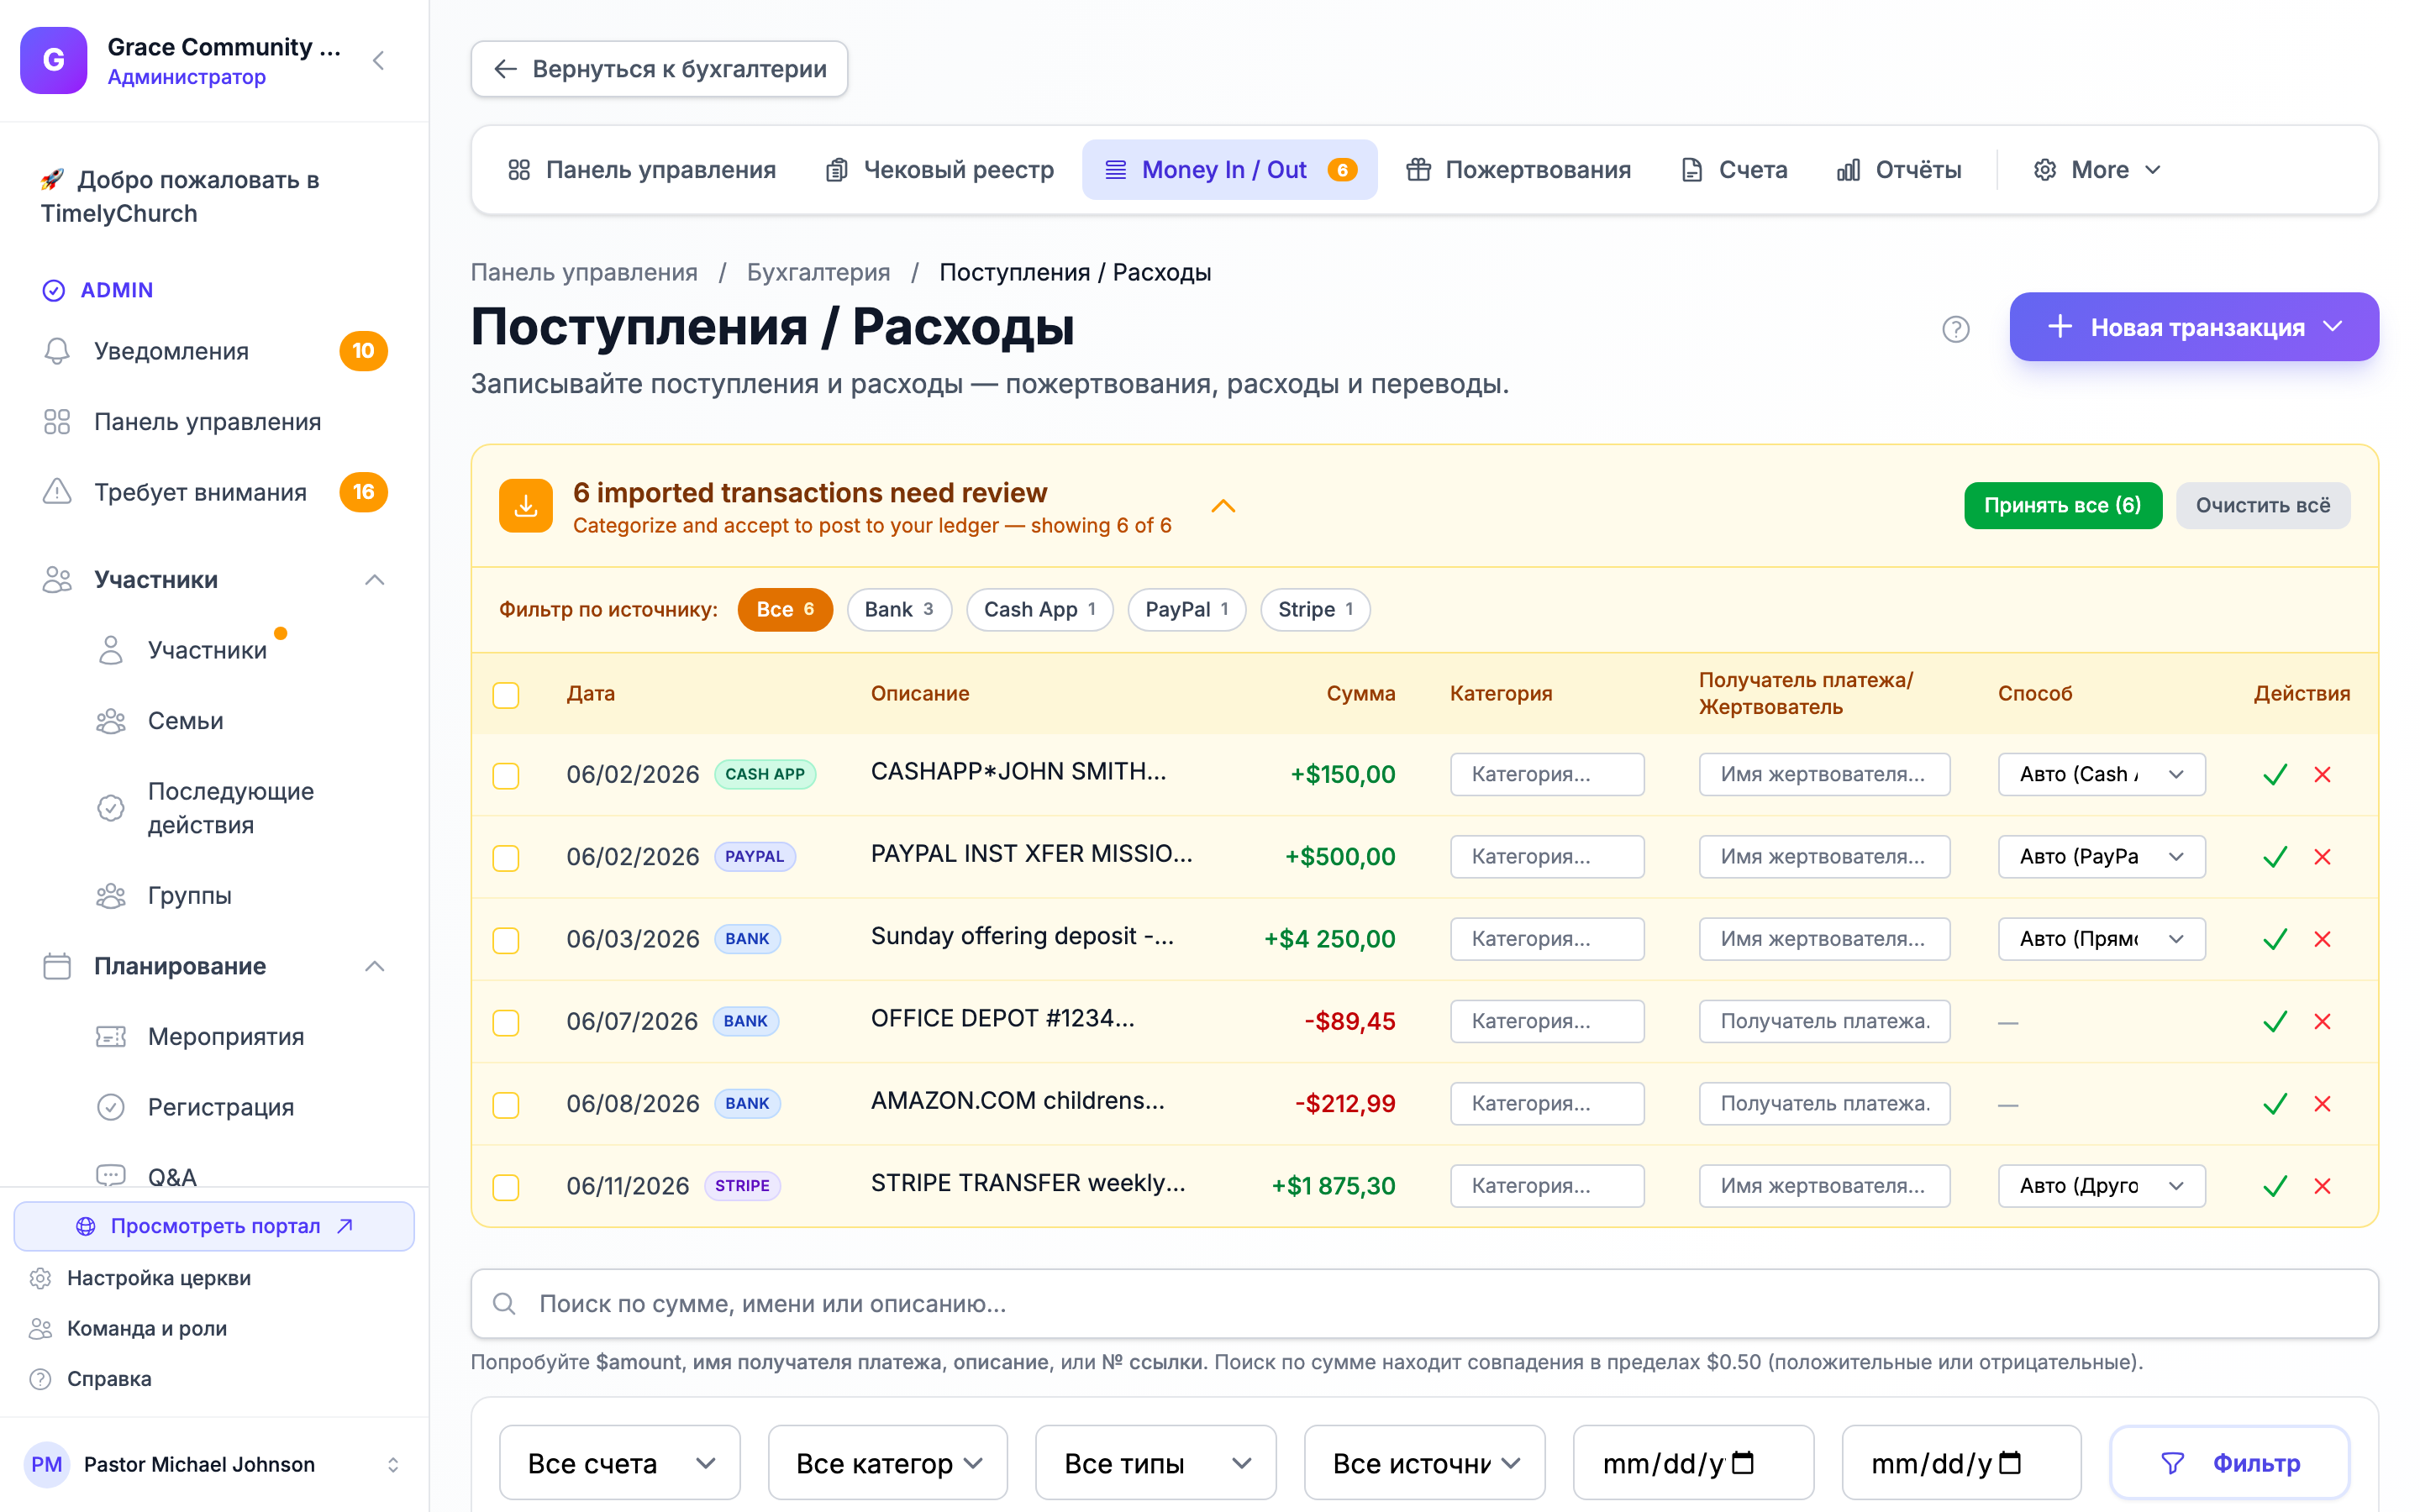The width and height of the screenshot is (2420, 1512).
Task: Filter imports by Stripe source
Action: point(1315,610)
